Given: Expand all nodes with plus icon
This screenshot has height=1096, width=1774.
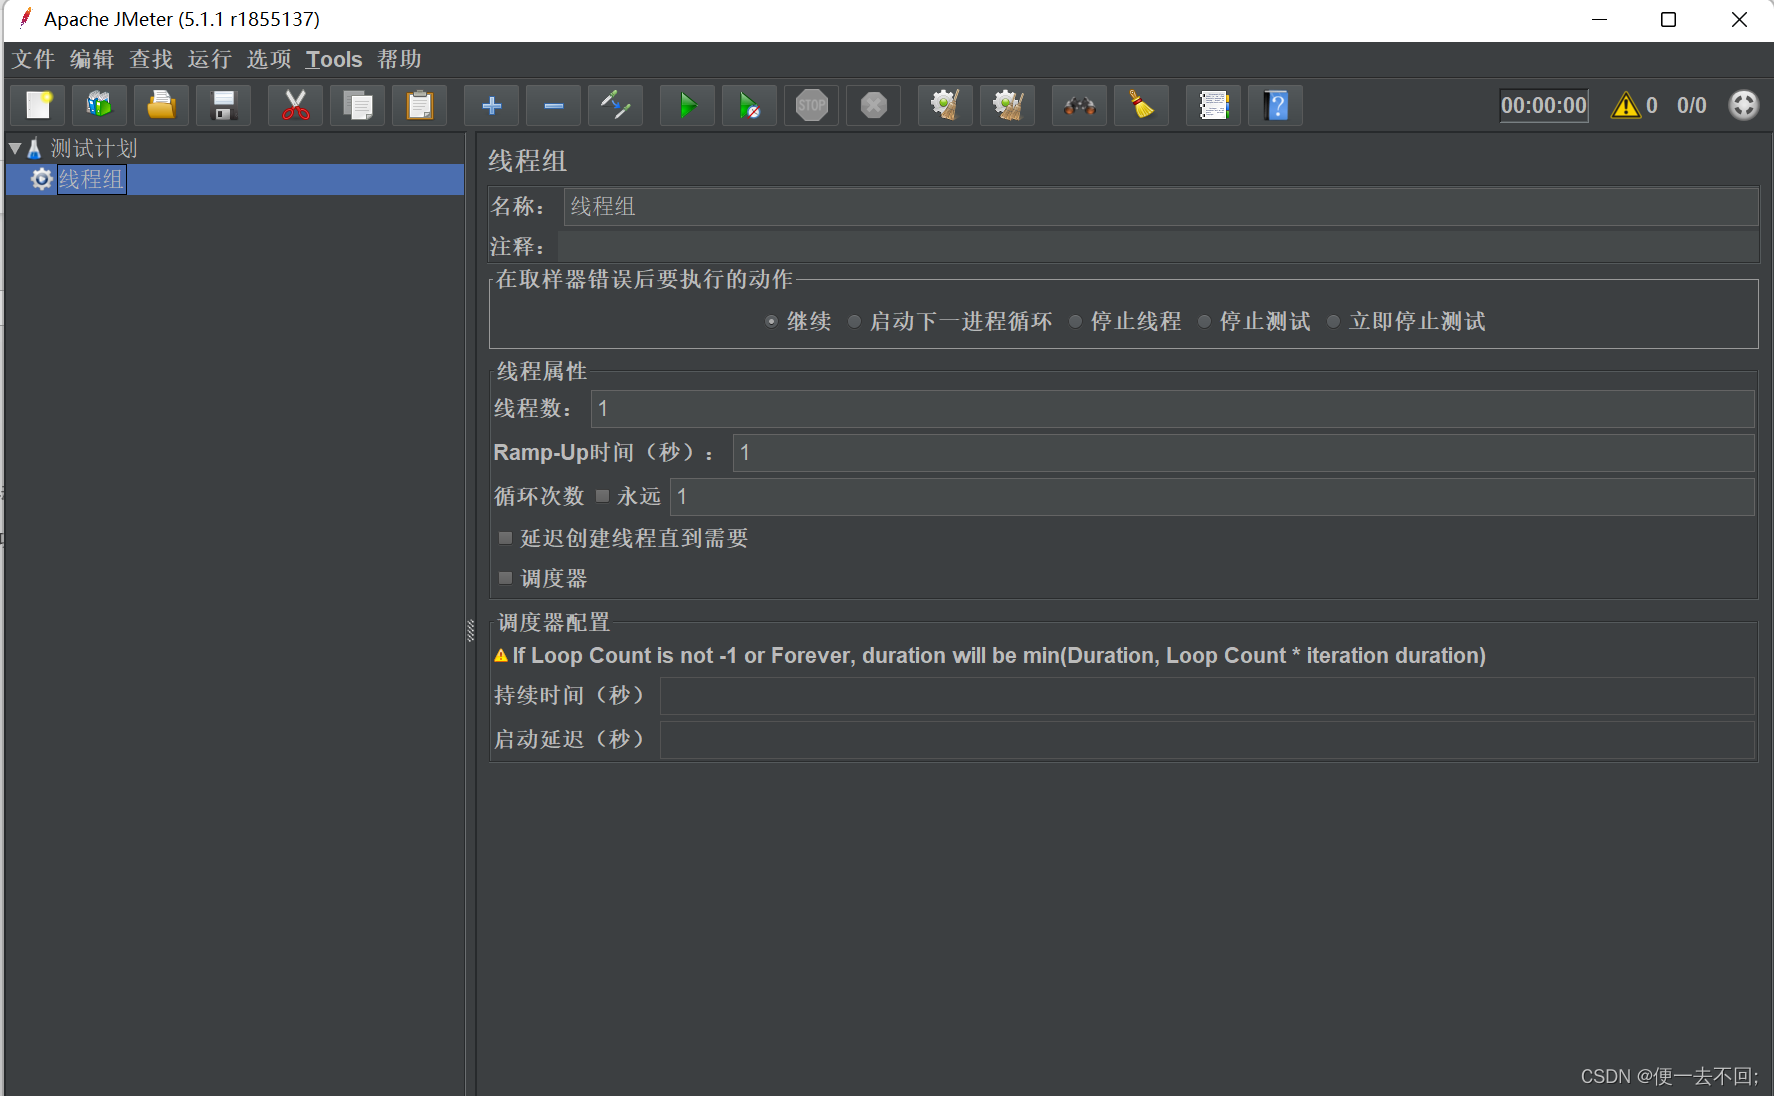Looking at the screenshot, I should pyautogui.click(x=492, y=105).
